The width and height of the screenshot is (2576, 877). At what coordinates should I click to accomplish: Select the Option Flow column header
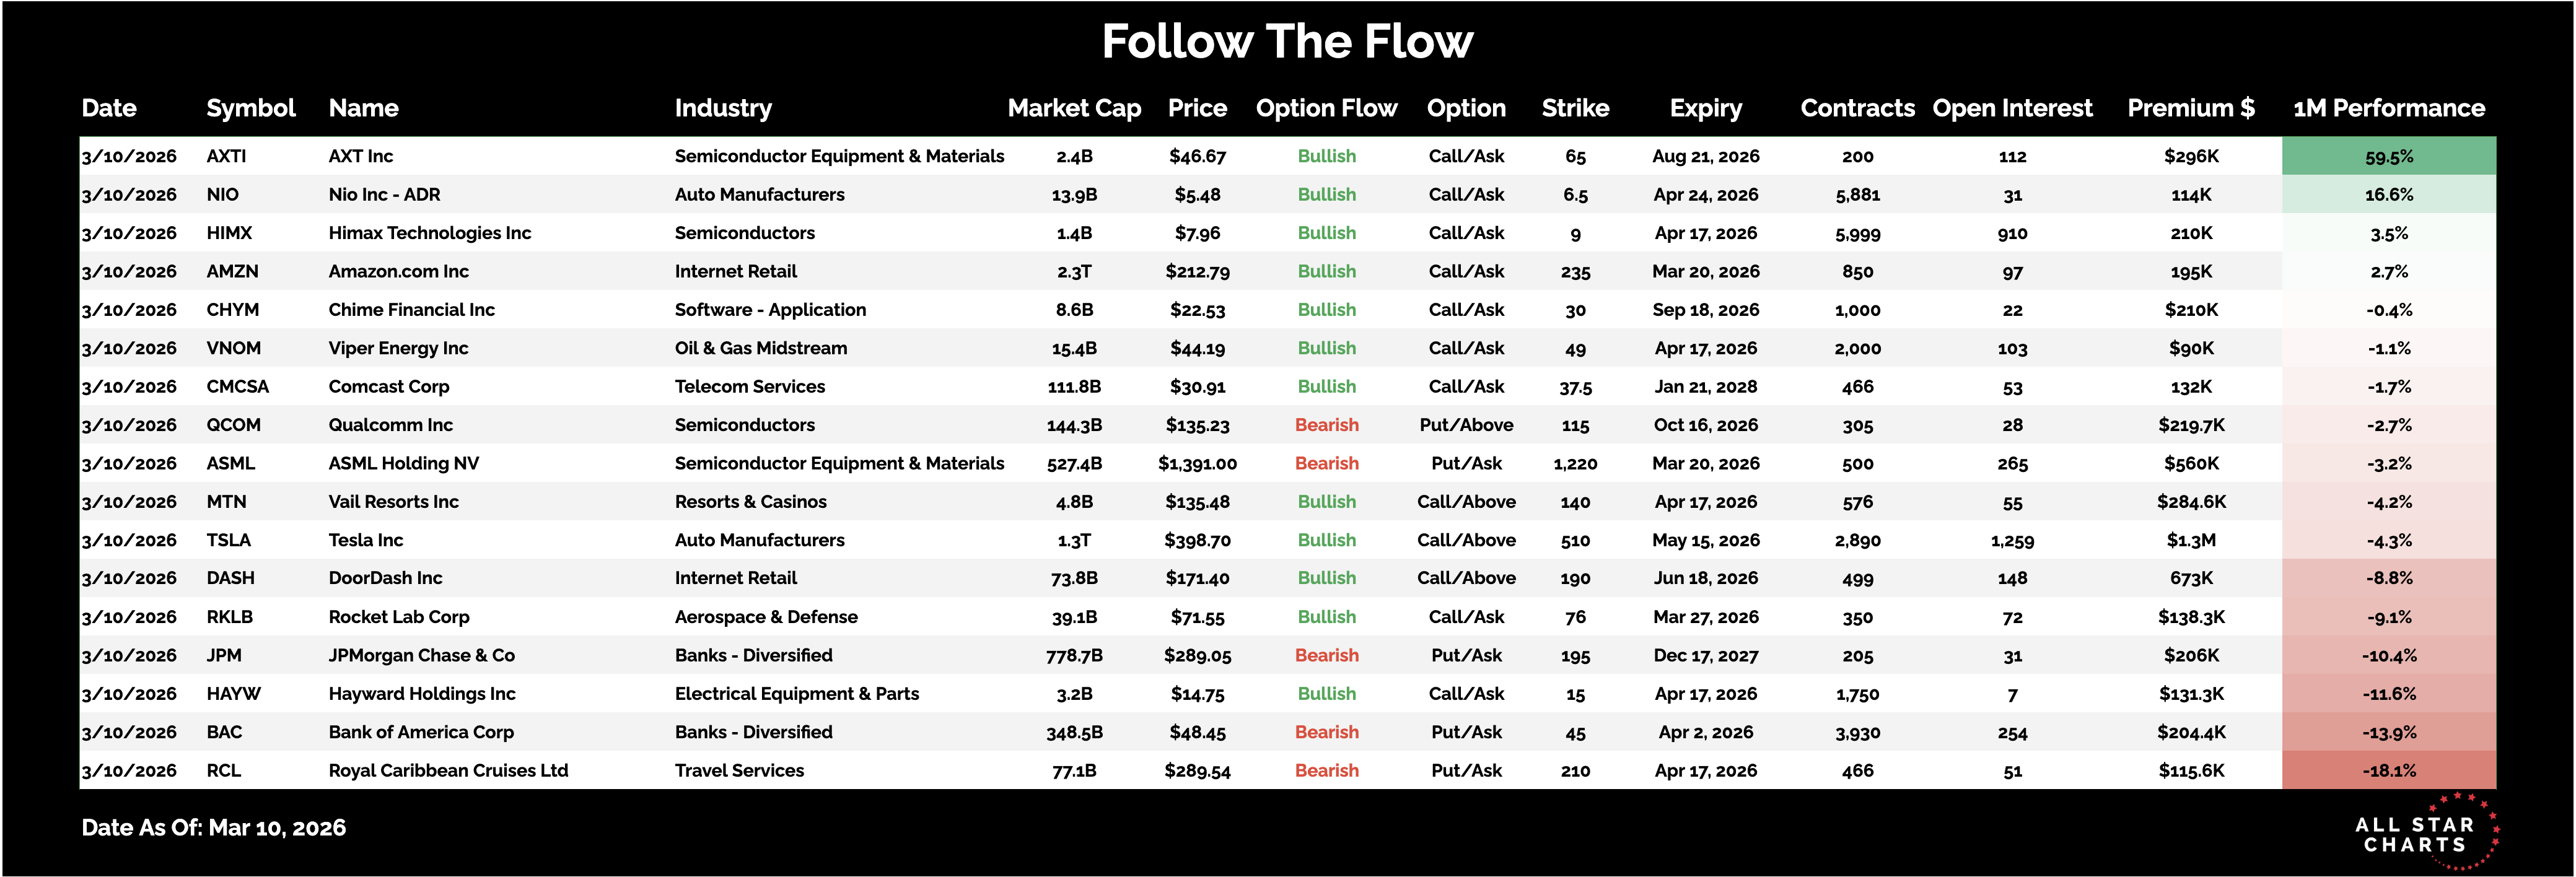pyautogui.click(x=1326, y=108)
